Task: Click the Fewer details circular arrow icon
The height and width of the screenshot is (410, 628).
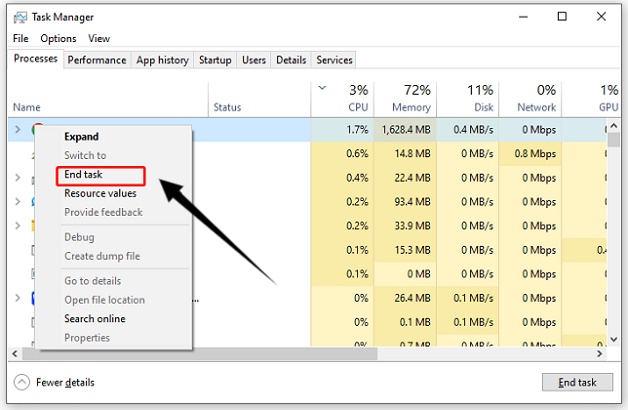Action: [22, 382]
